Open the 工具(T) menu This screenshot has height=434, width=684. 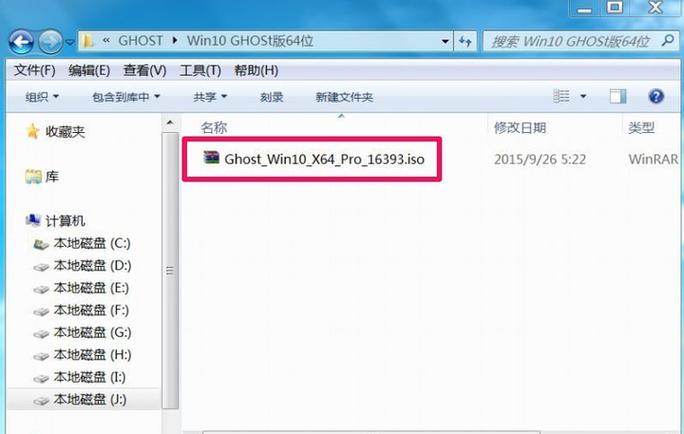(200, 70)
